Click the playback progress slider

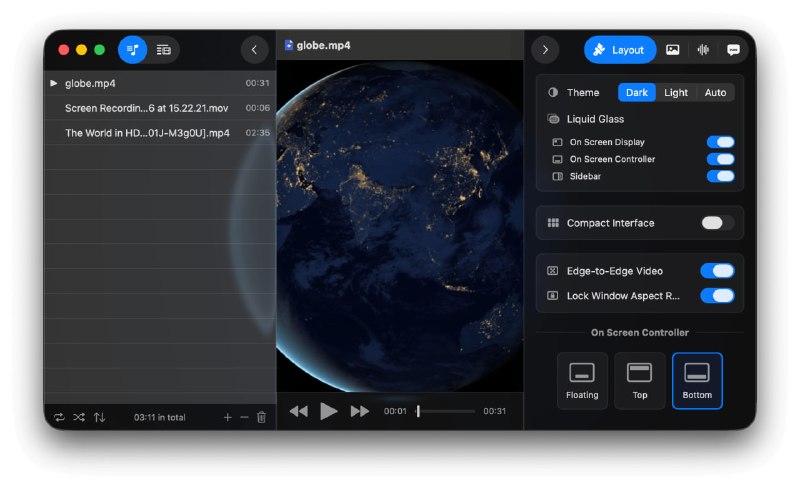pos(446,411)
